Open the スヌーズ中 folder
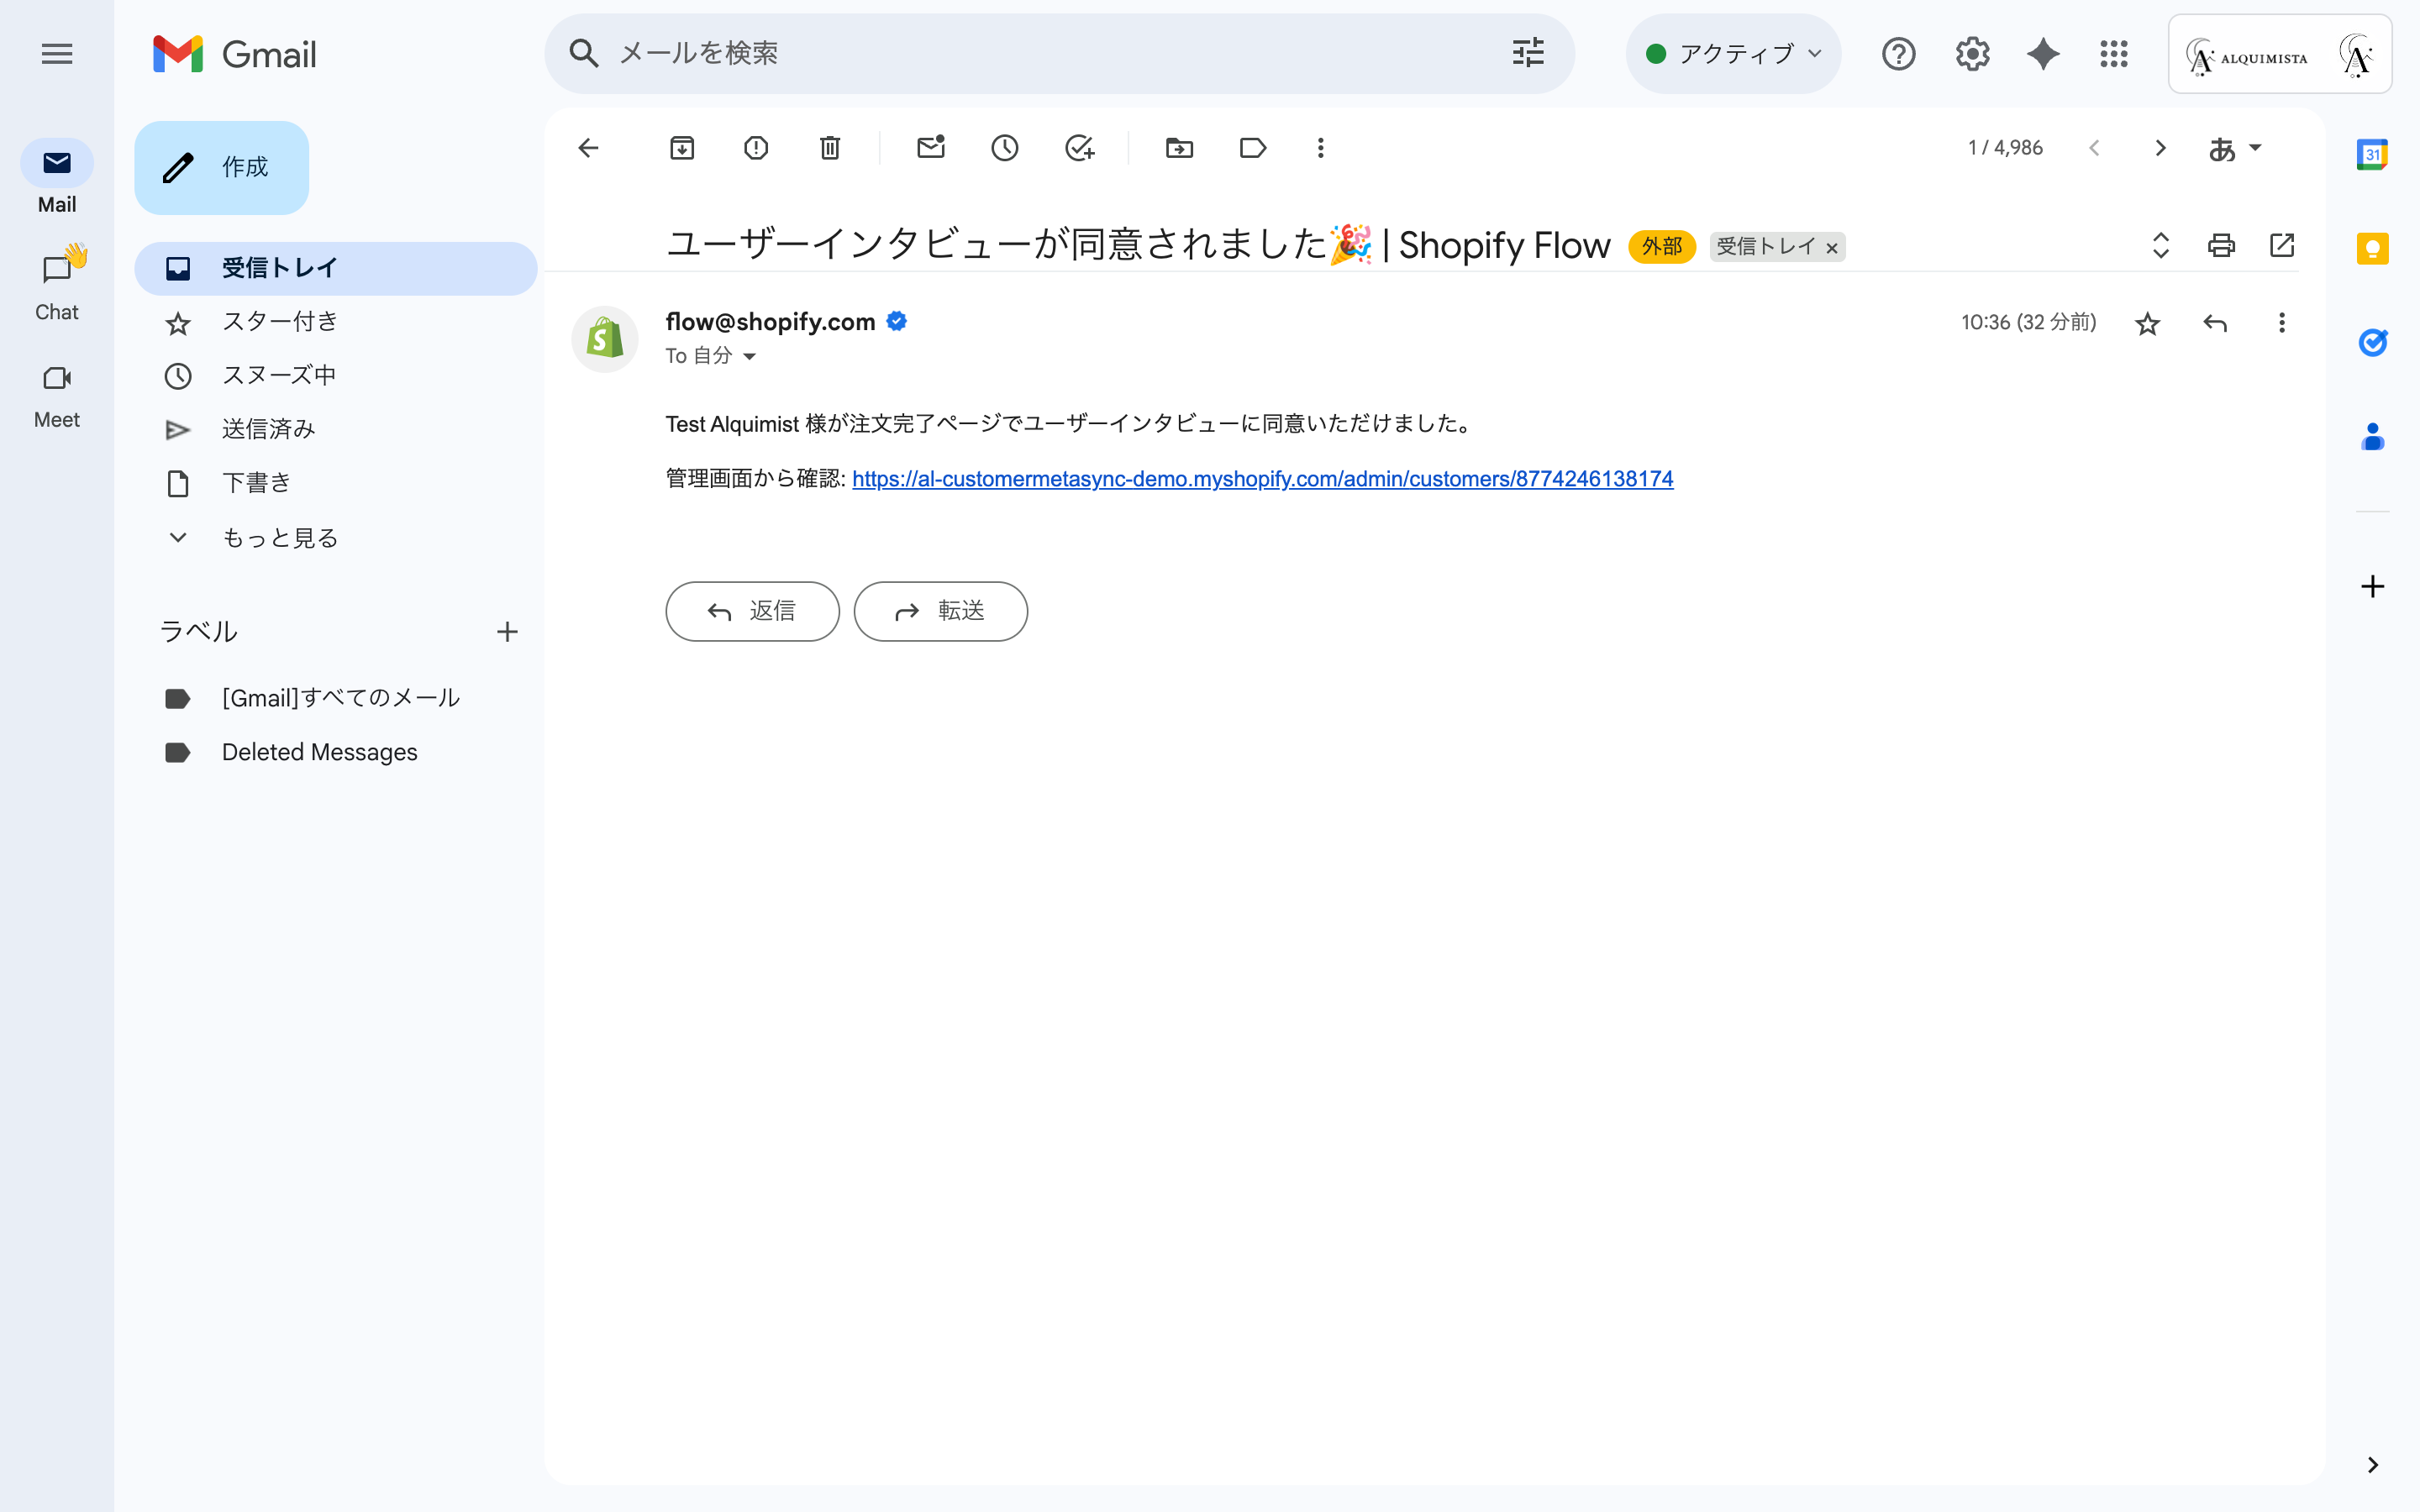2420x1512 pixels. [x=336, y=376]
